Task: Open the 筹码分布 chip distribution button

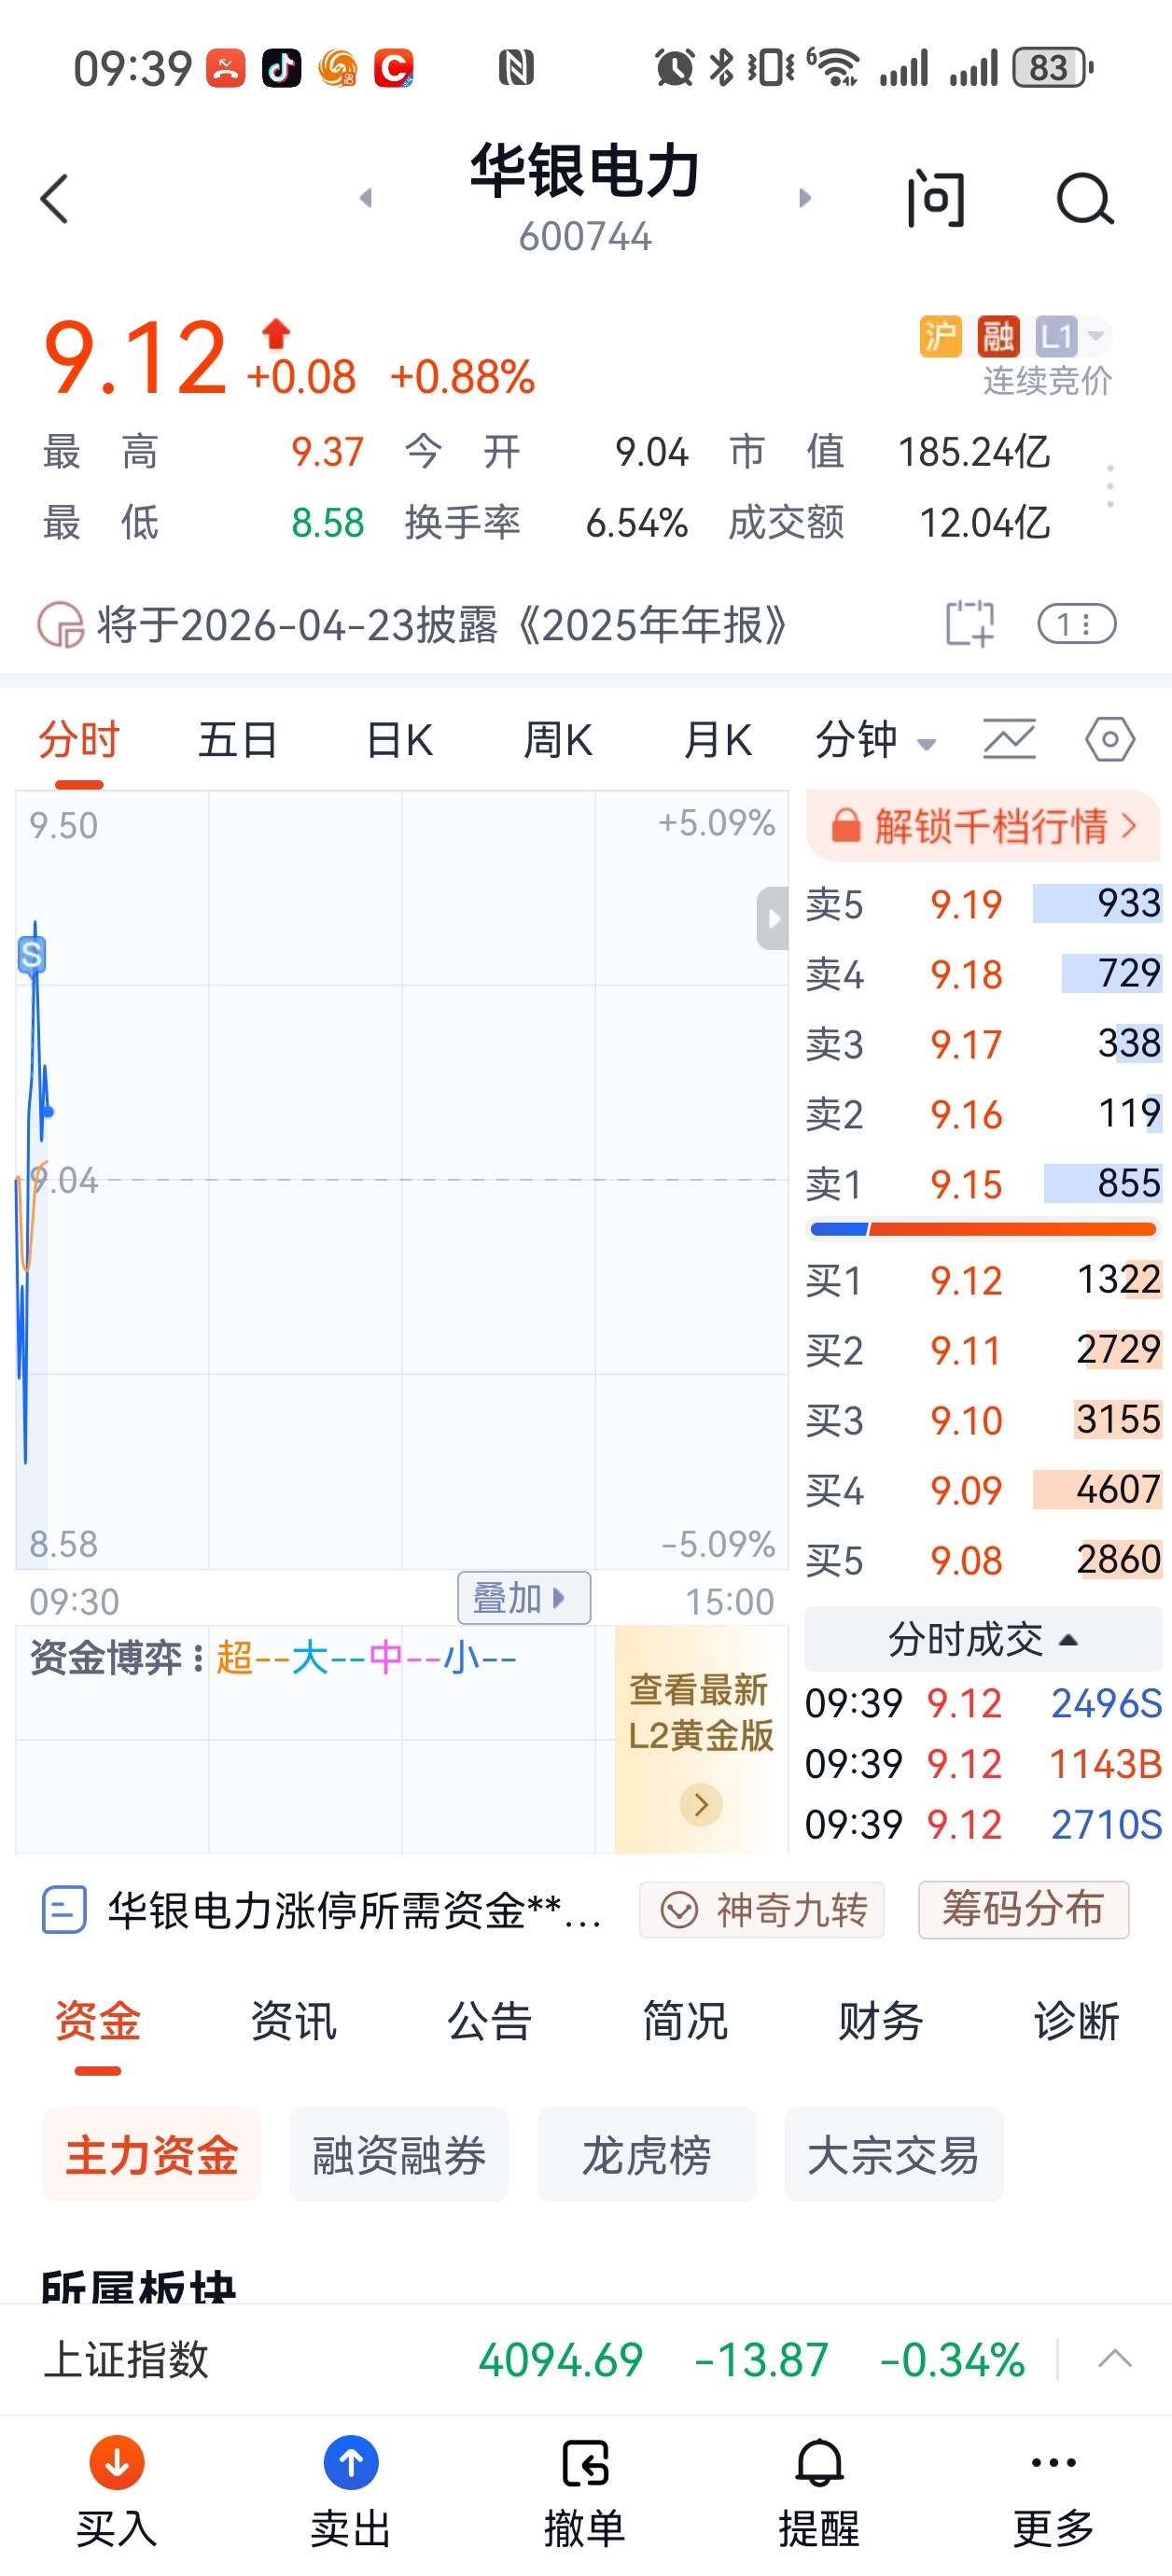Action: [1023, 1910]
